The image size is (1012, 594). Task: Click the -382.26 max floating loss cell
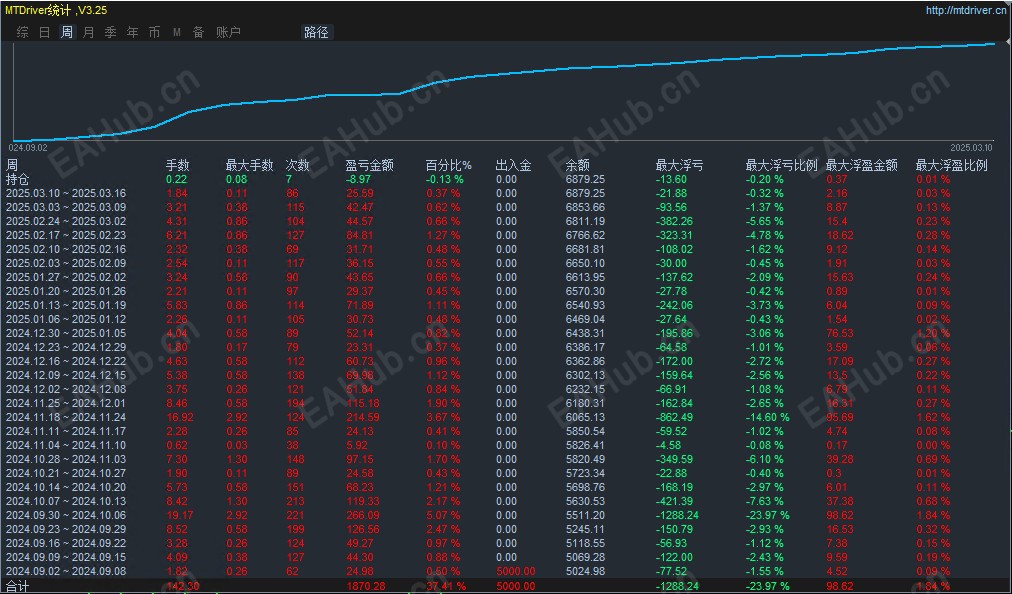pyautogui.click(x=674, y=221)
